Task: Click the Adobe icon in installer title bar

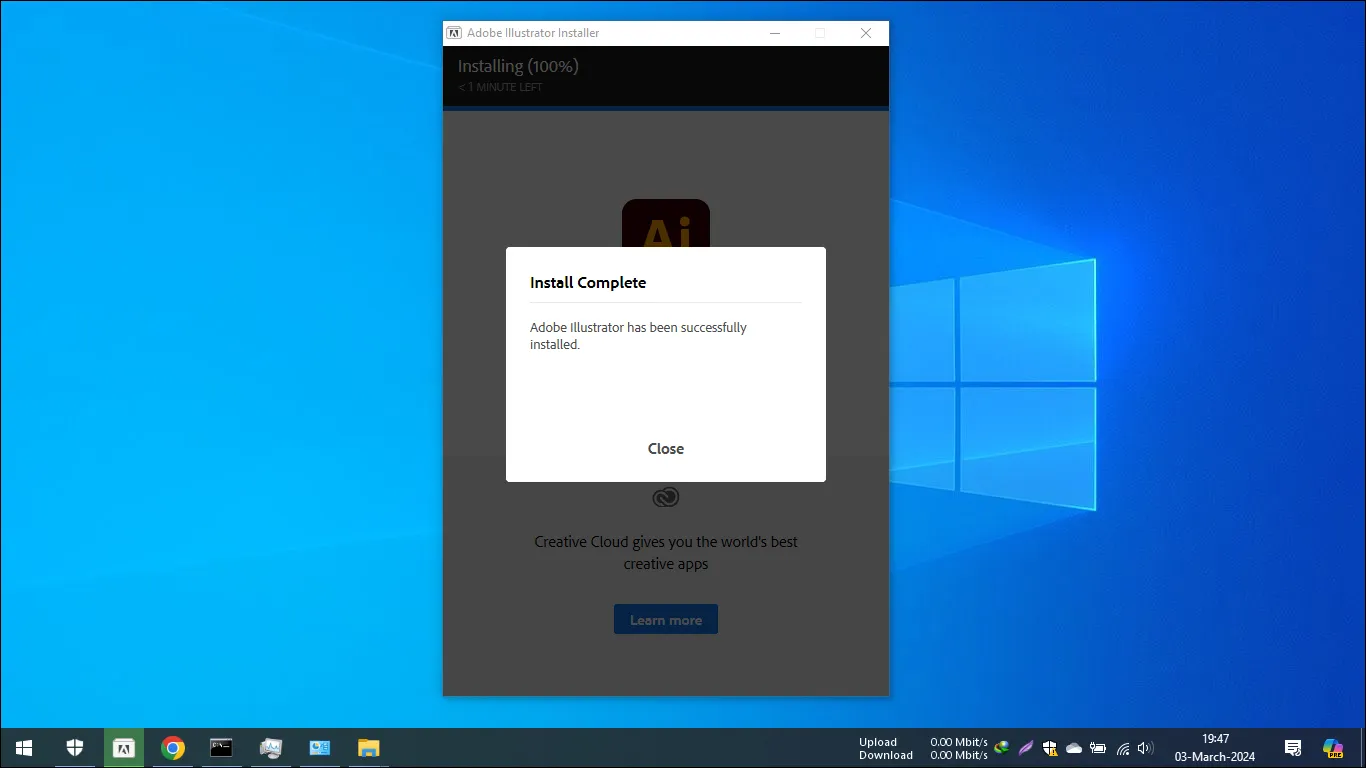Action: 454,33
